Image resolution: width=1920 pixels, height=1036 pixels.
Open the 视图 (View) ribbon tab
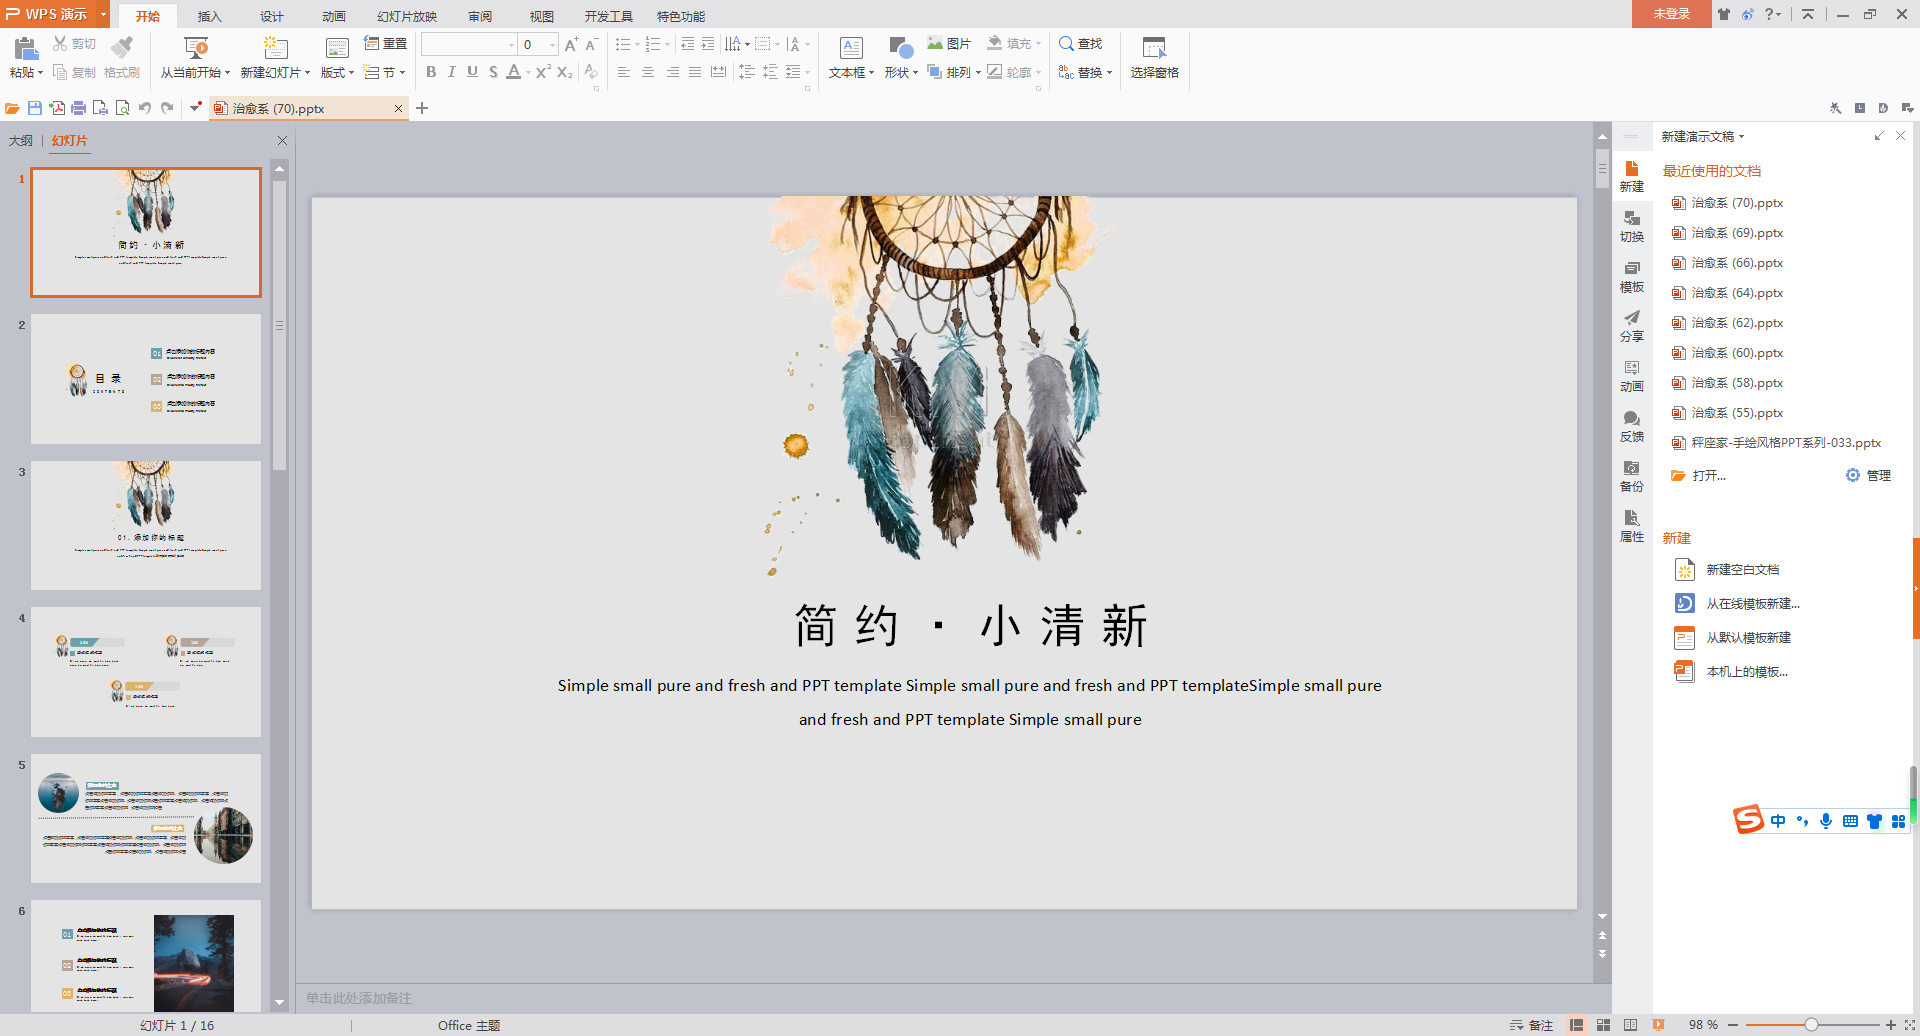pyautogui.click(x=542, y=16)
